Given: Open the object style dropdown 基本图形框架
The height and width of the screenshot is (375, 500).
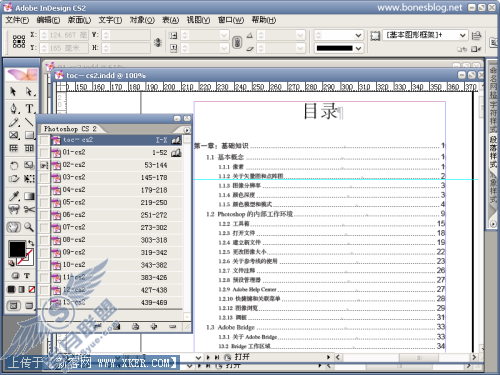Looking at the screenshot, I should [x=463, y=35].
